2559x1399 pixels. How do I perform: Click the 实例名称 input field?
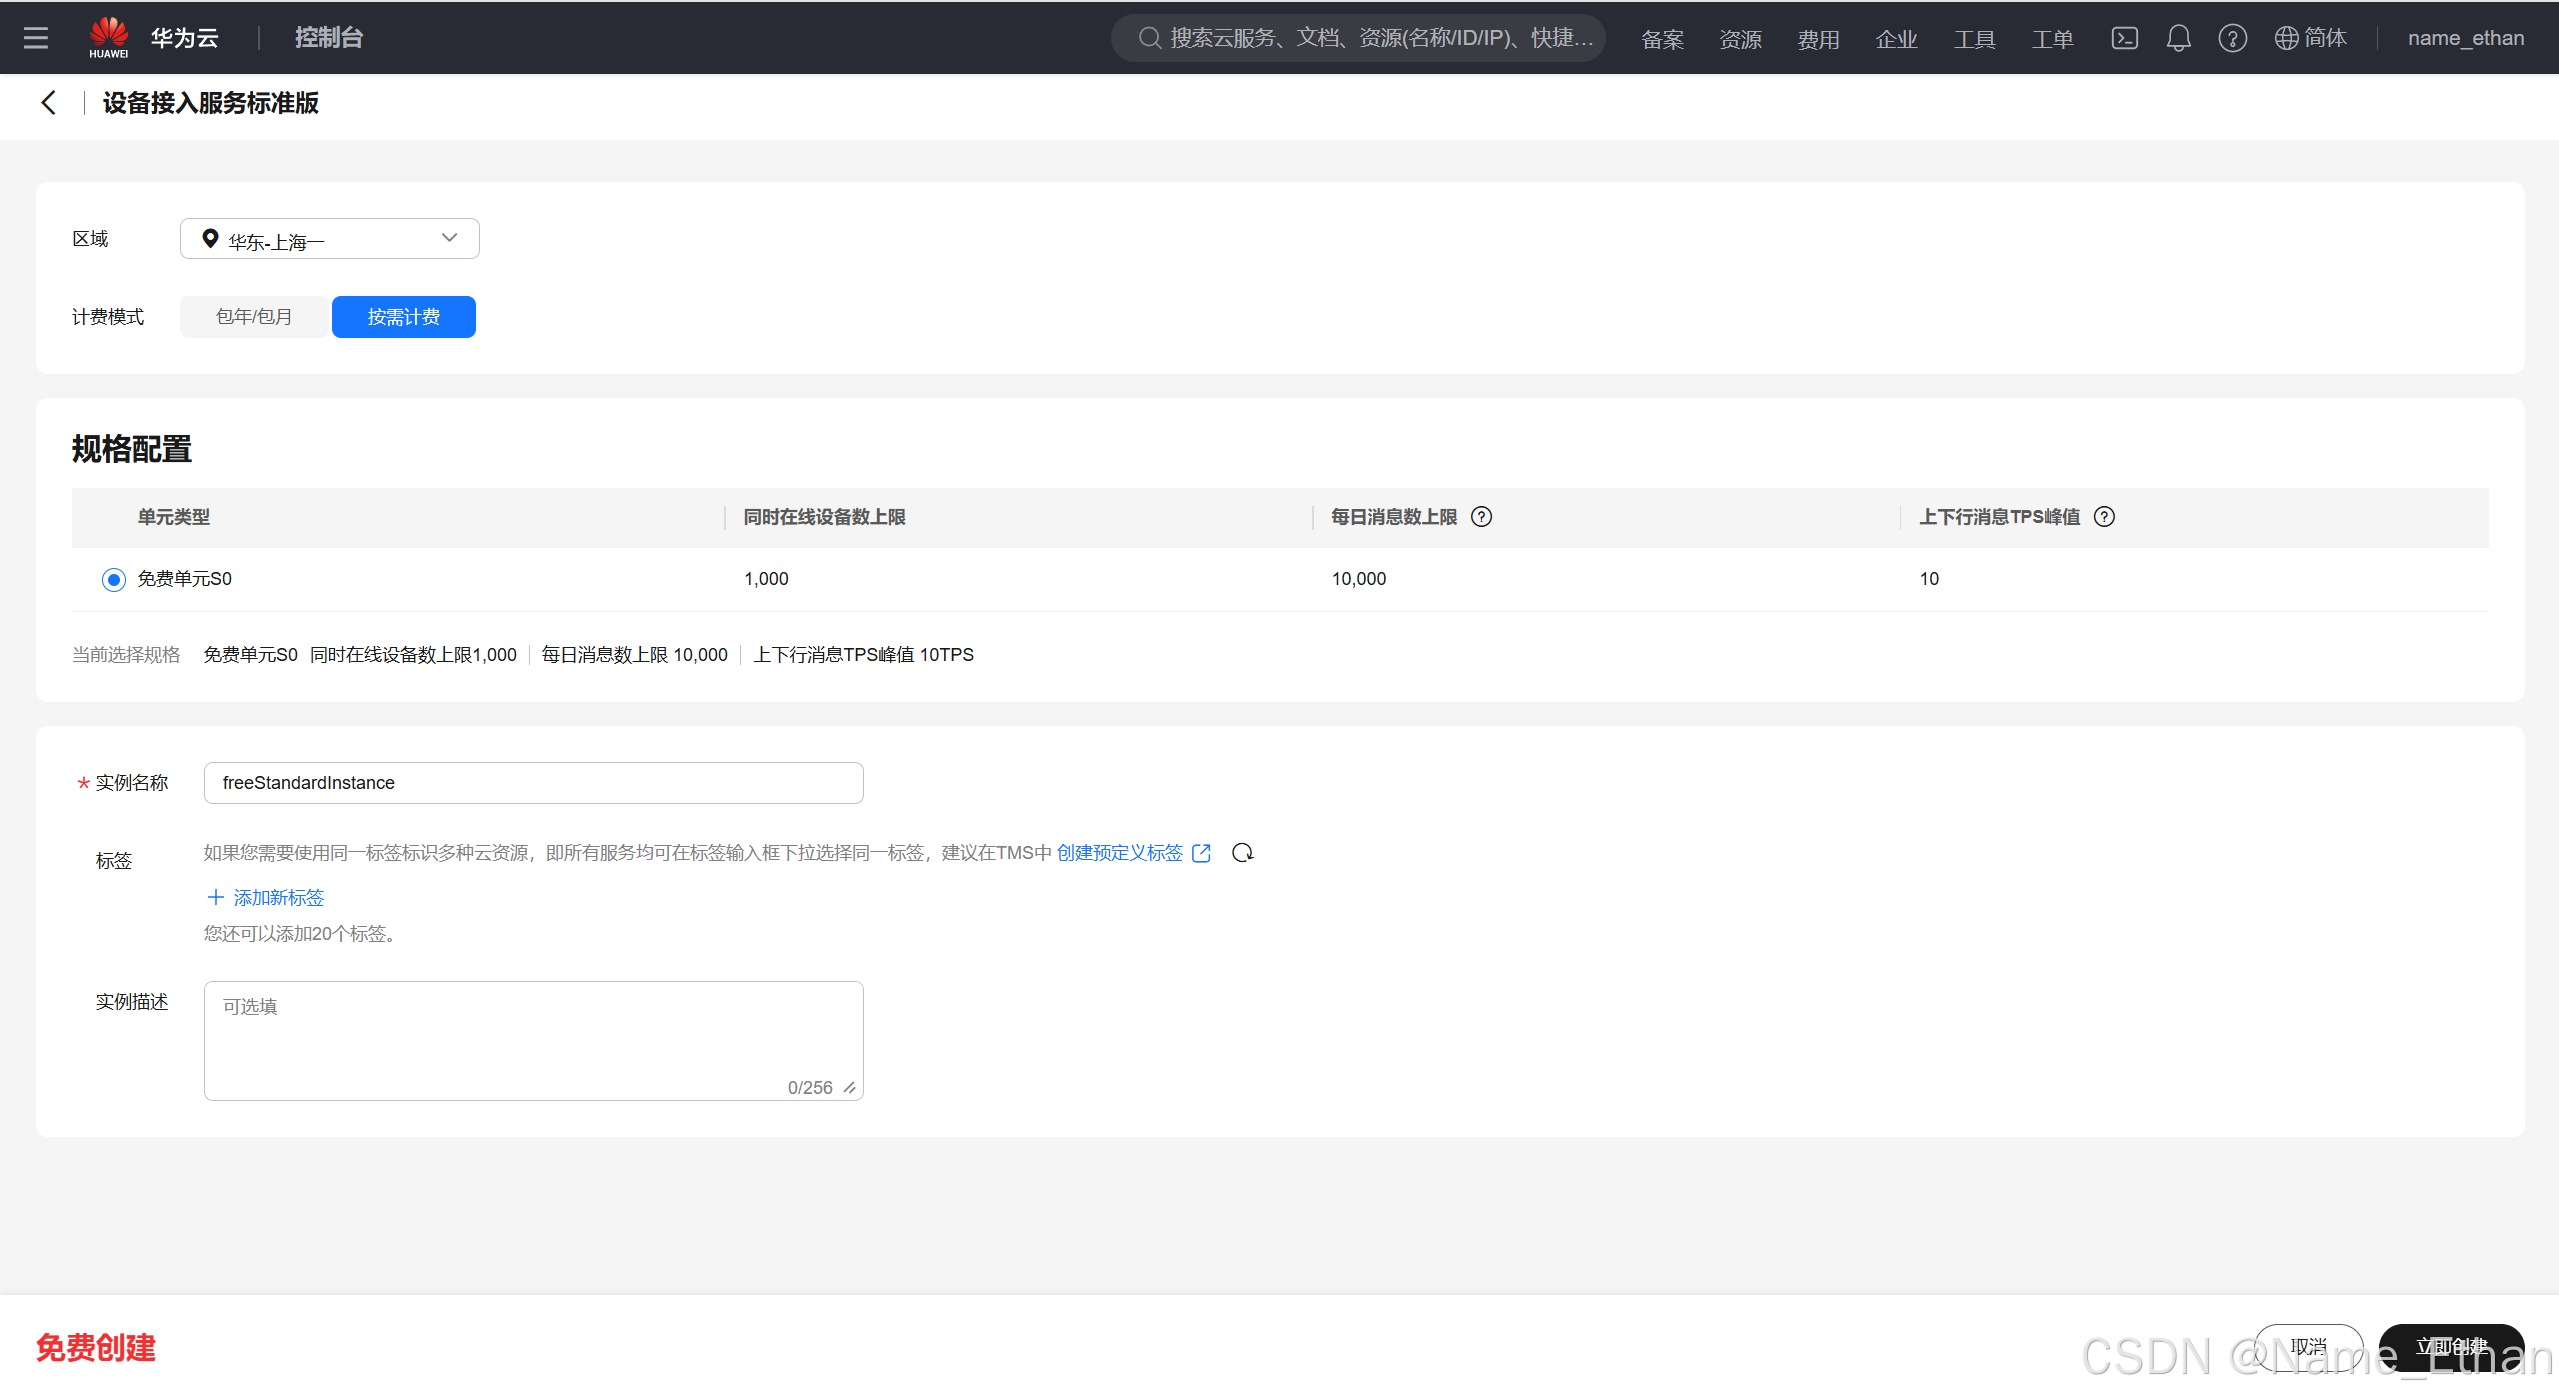tap(533, 783)
